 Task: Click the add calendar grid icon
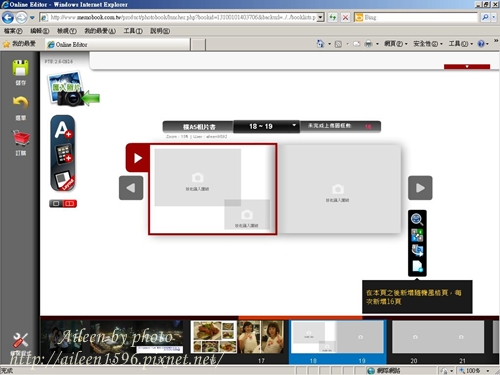click(63, 154)
